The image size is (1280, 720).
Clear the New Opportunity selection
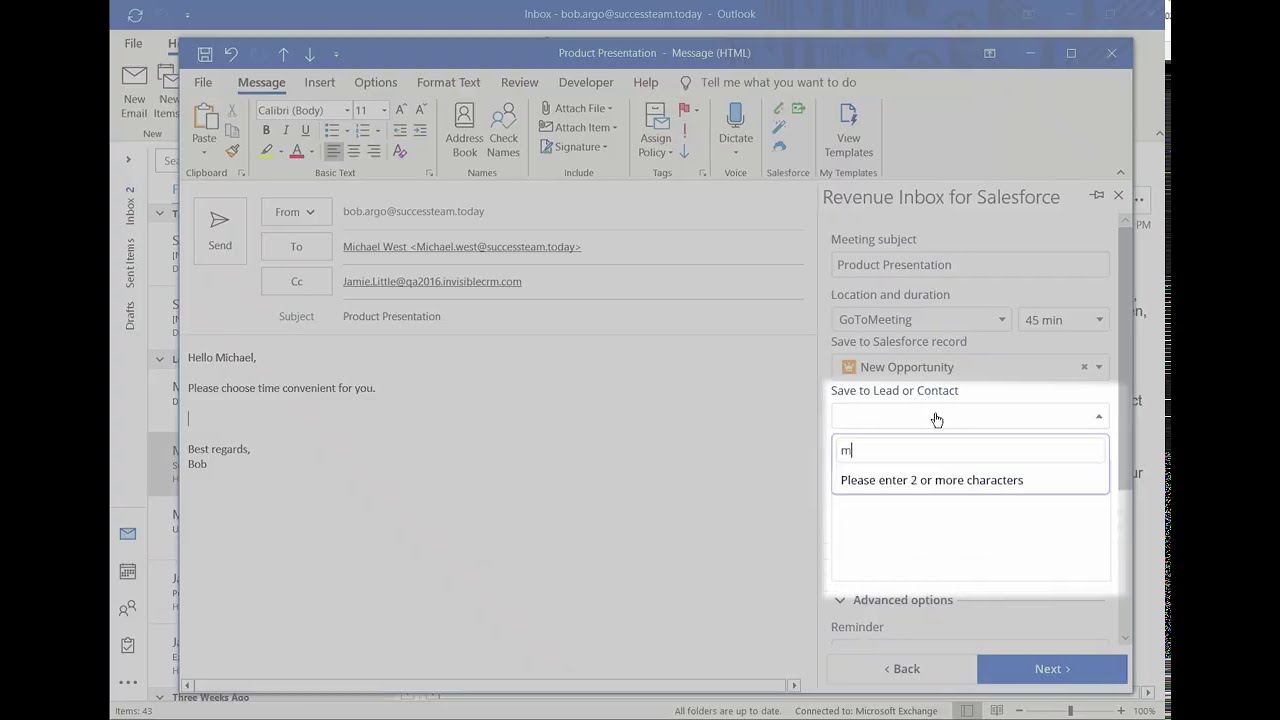[1084, 367]
